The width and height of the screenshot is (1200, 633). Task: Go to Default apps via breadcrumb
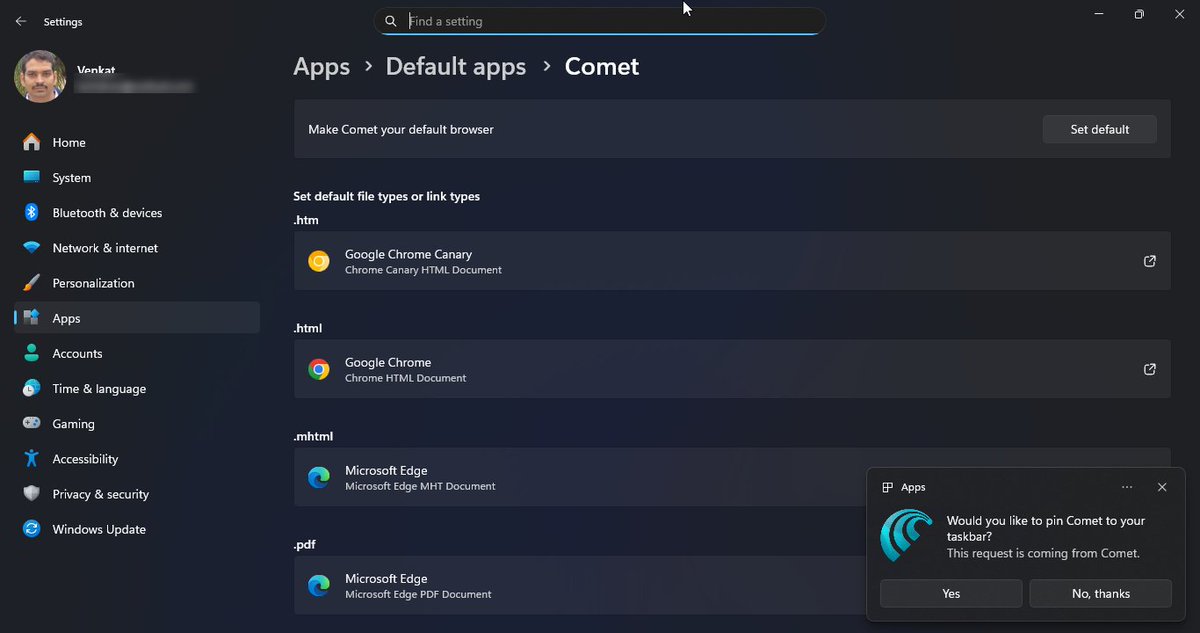coord(456,66)
